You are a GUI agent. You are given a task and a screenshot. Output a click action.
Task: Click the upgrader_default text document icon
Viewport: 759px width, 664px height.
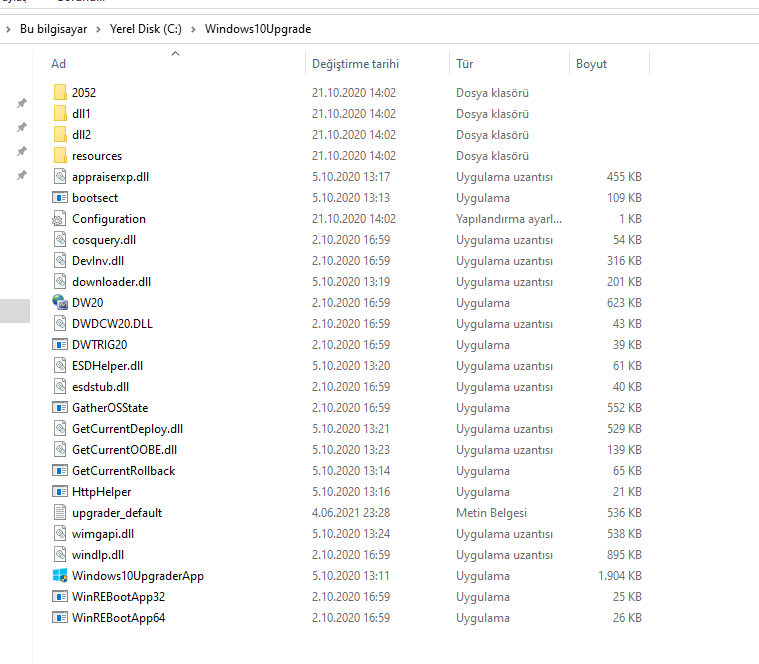(x=60, y=513)
